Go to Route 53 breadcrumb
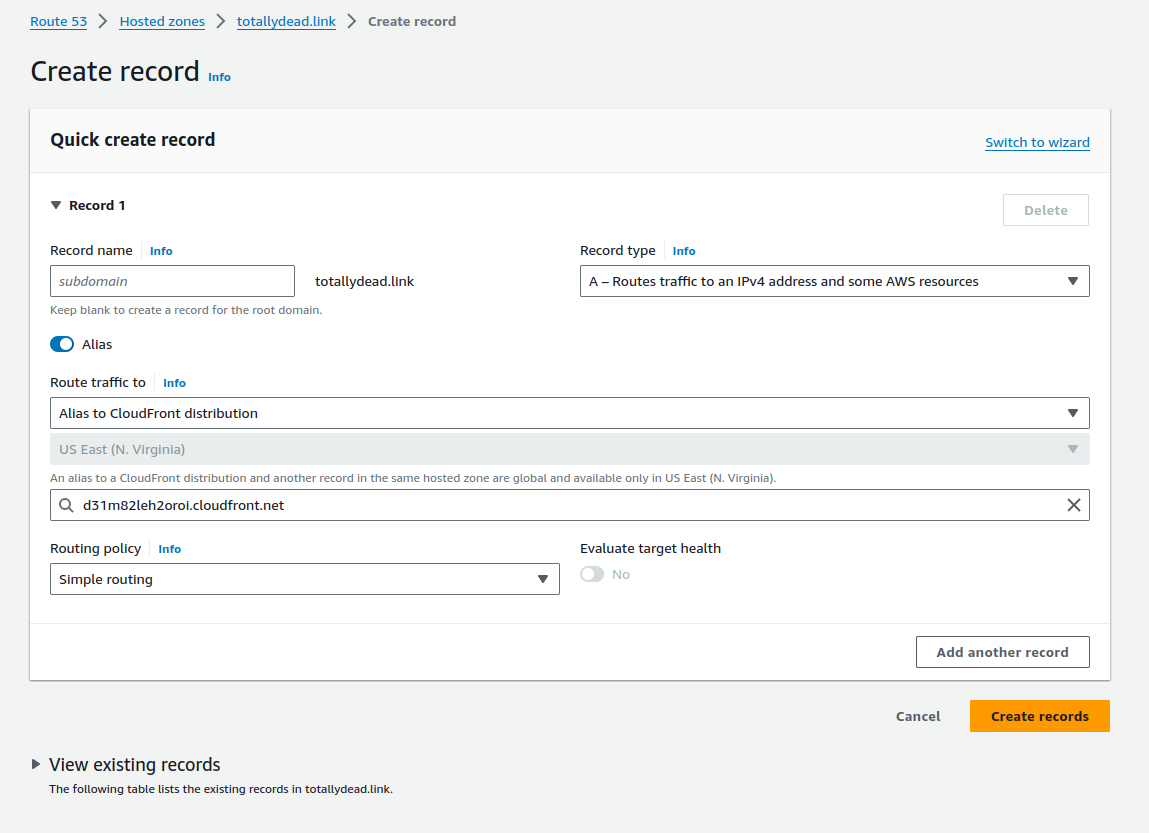Viewport: 1149px width, 833px height. coord(59,21)
